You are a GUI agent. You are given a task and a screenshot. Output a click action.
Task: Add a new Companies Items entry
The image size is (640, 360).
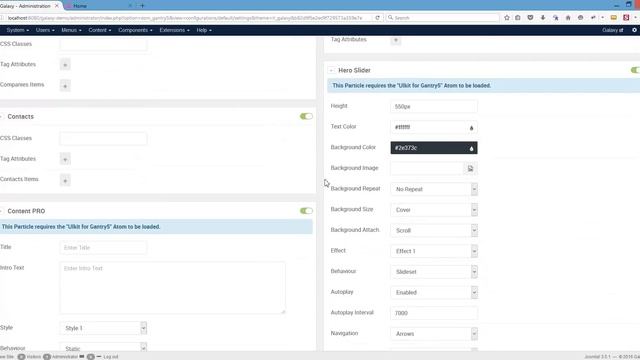(65, 86)
